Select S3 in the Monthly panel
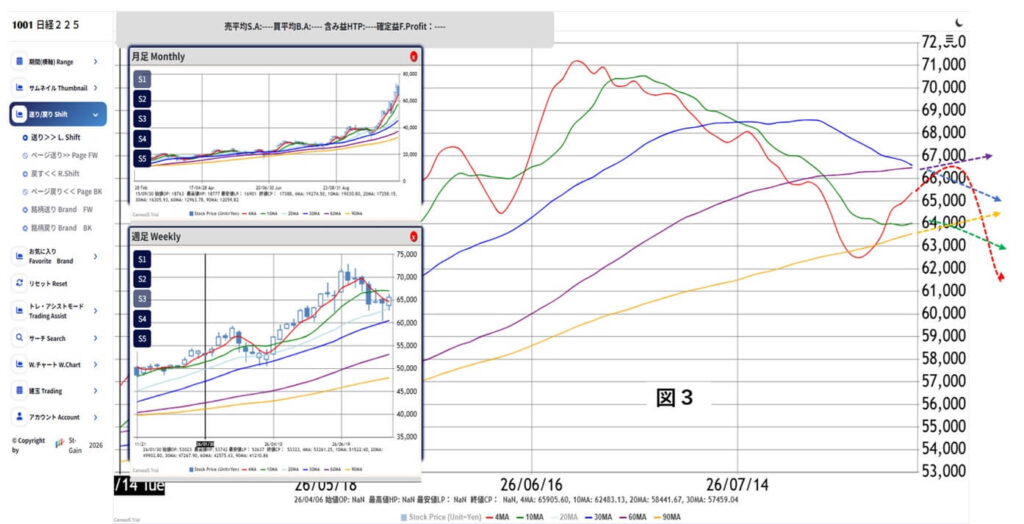This screenshot has height=524, width=1024. (x=142, y=118)
